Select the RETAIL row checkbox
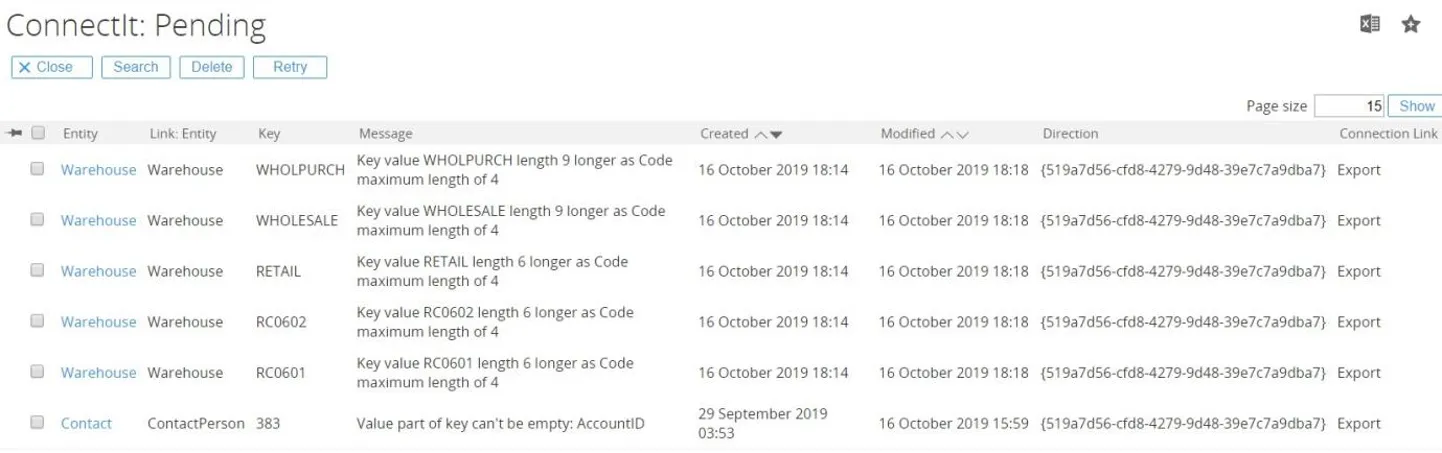This screenshot has width=1442, height=453. [37, 271]
